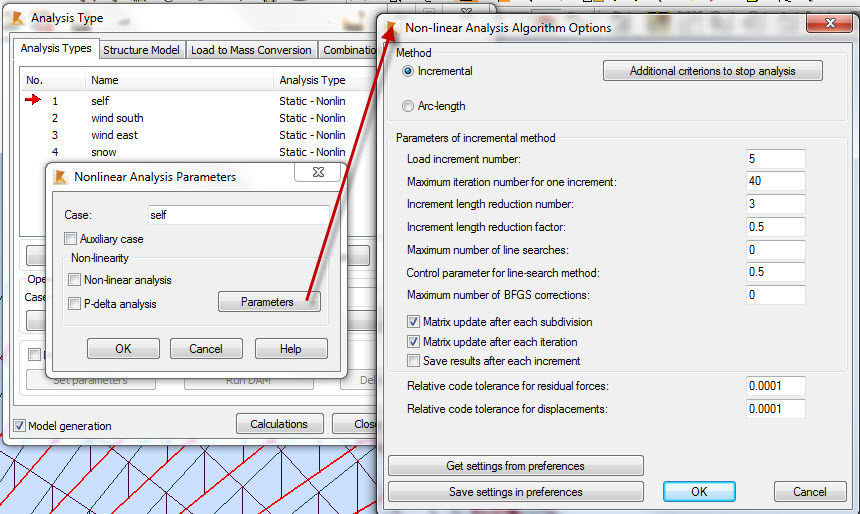
Task: Click the Analysis Type window title icon
Action: pos(17,18)
